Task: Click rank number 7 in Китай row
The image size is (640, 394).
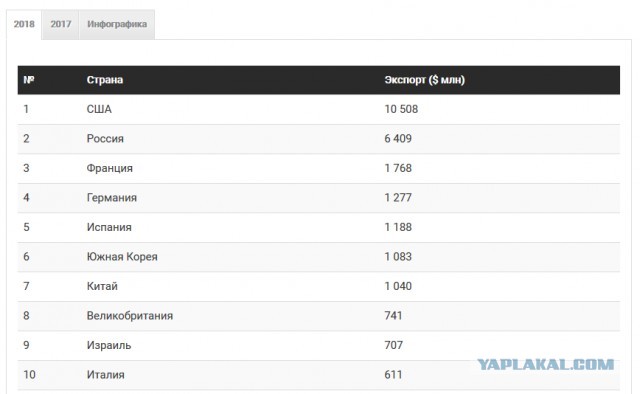Action: tap(26, 286)
